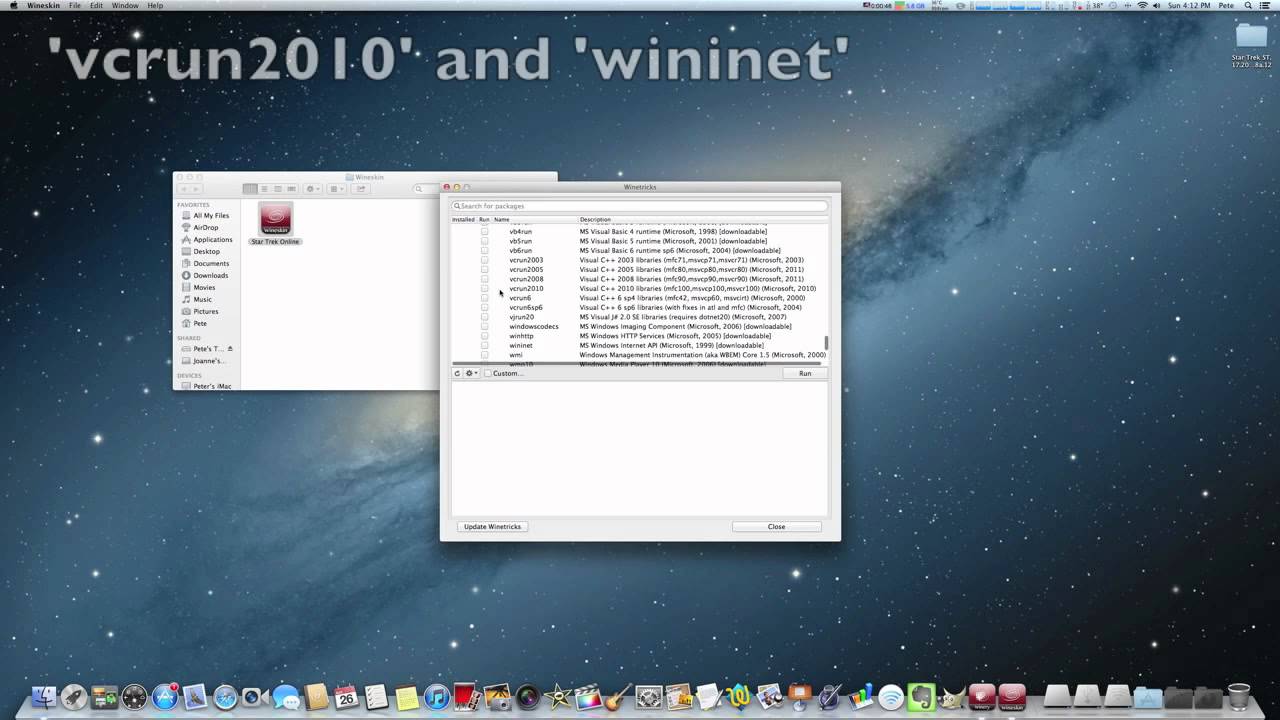Check the vb5run Run checkbox
Image resolution: width=1280 pixels, height=720 pixels.
click(x=485, y=241)
